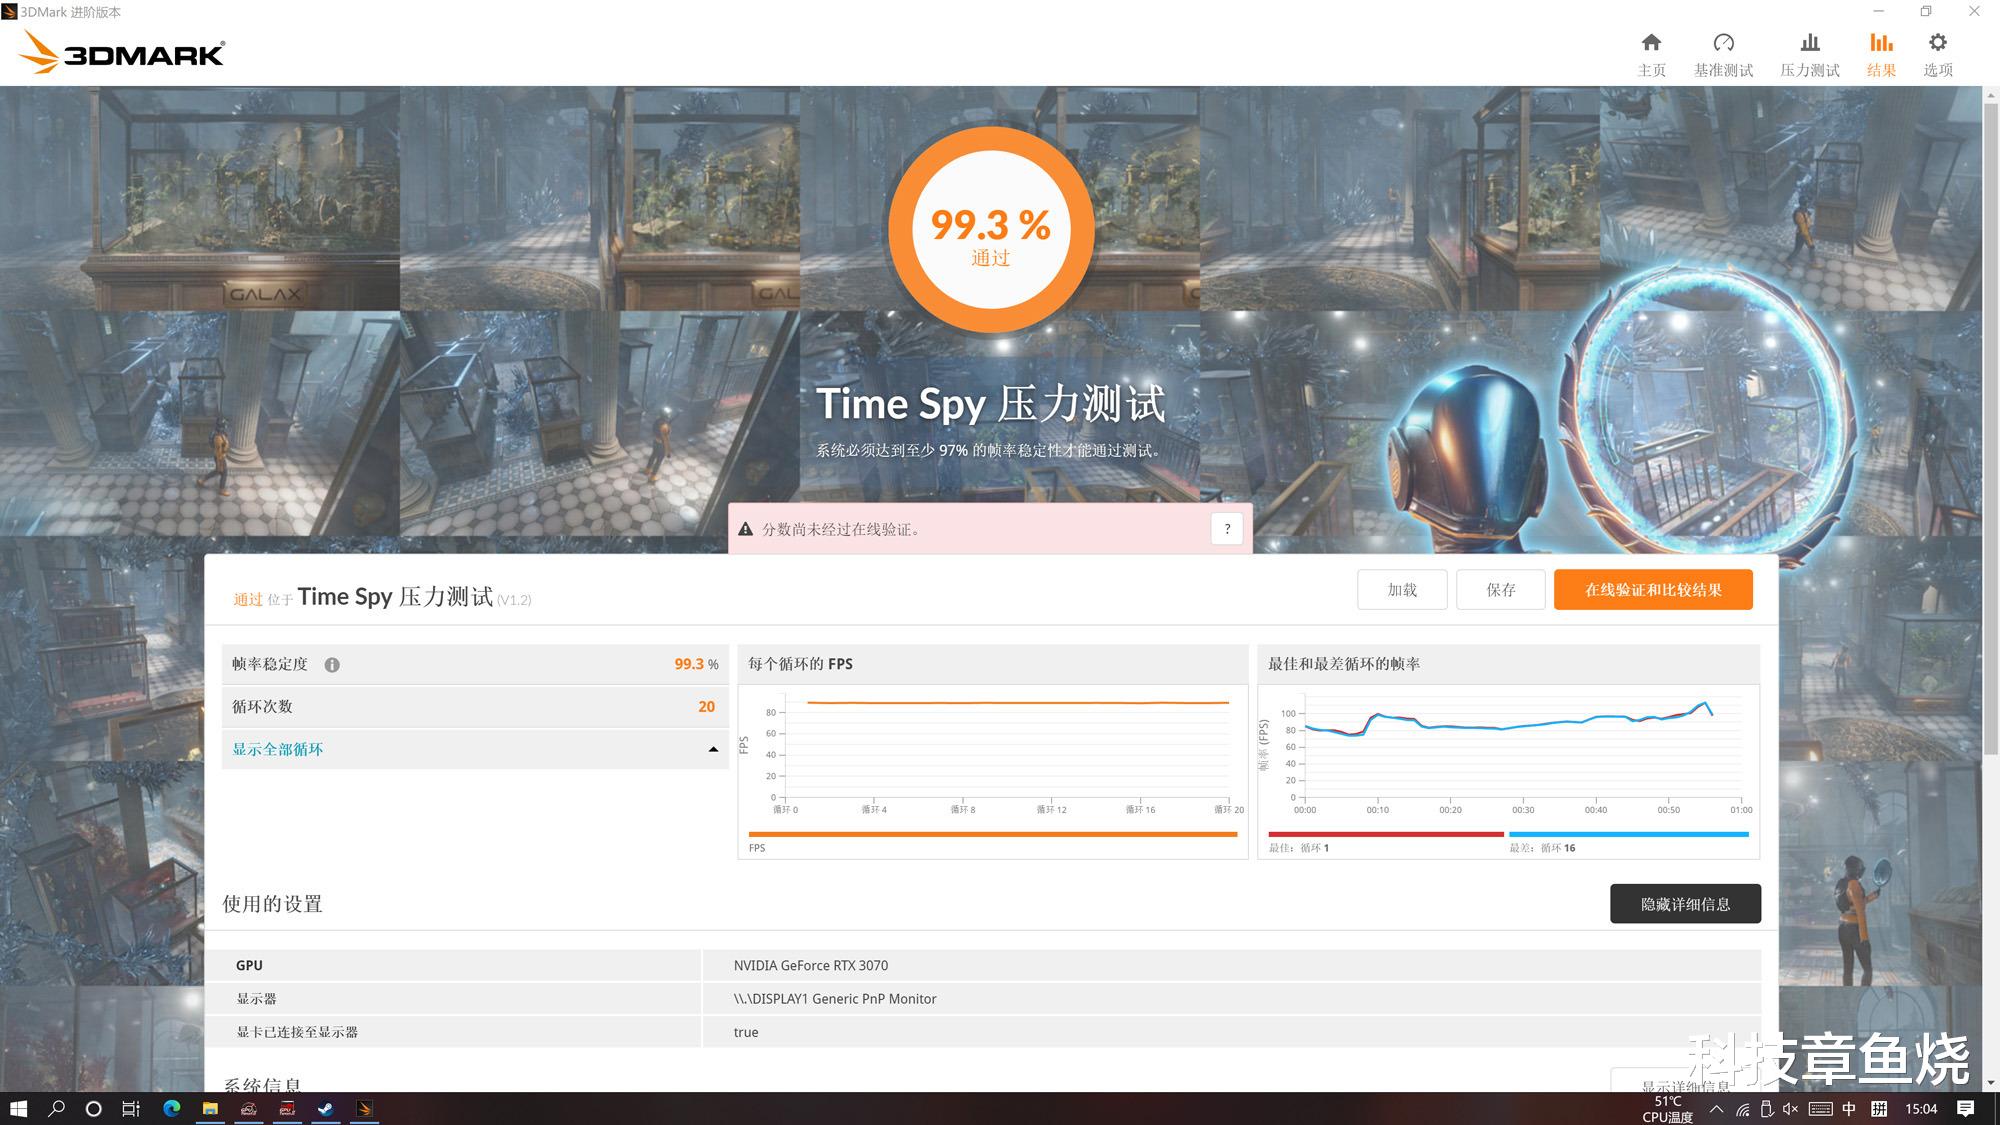Open the Windows Start menu

tap(18, 1108)
